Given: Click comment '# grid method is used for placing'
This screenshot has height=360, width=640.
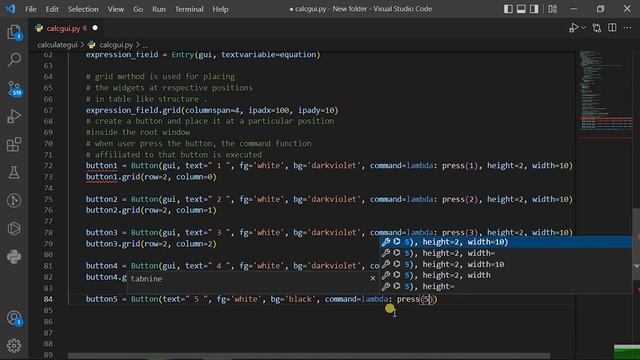Looking at the screenshot, I should coord(160,77).
